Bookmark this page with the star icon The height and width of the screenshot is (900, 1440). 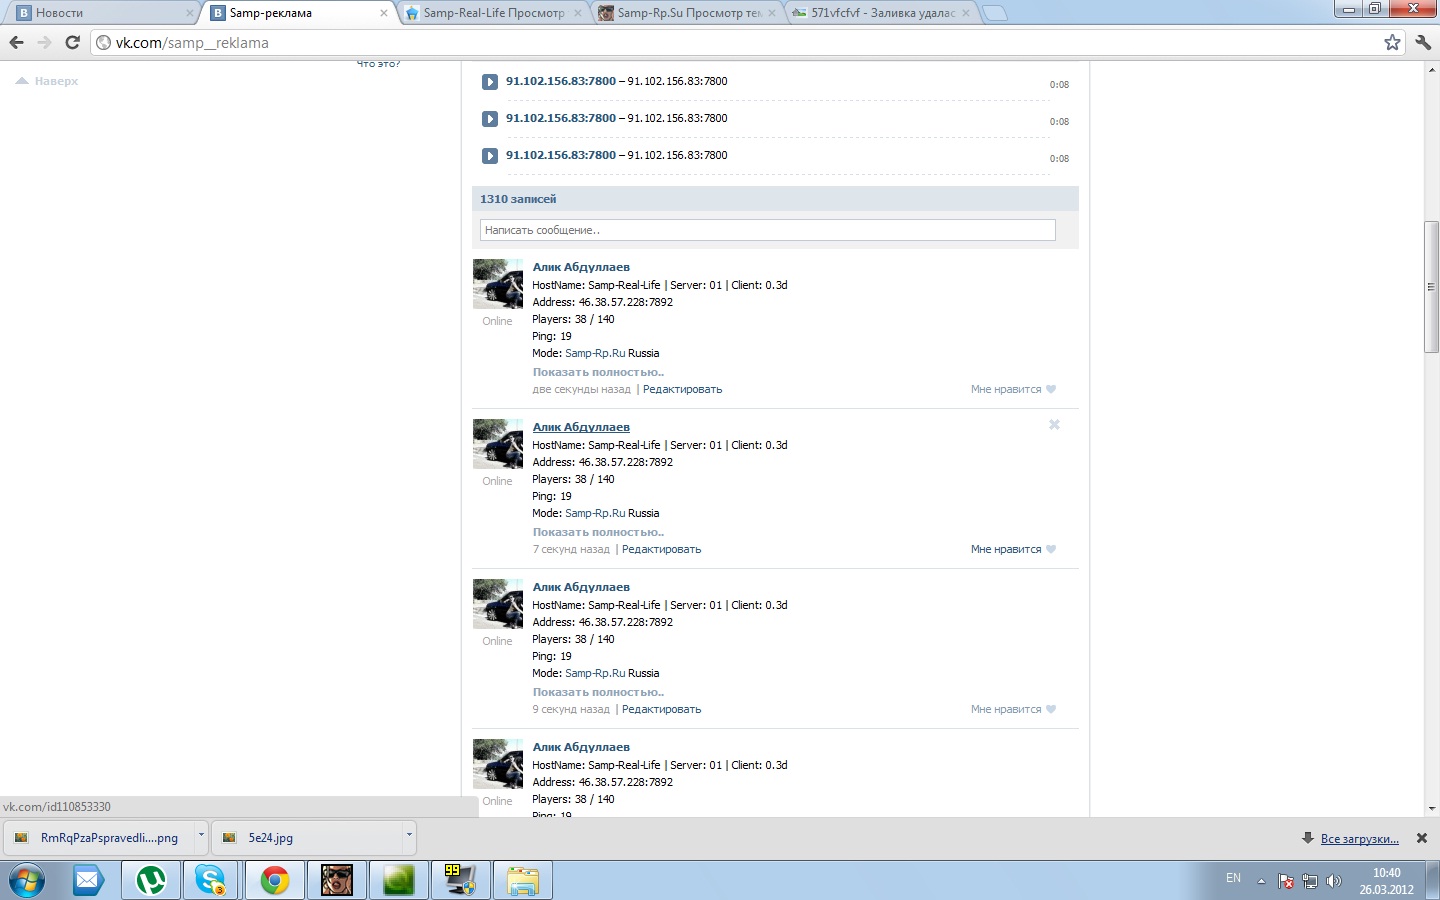[1392, 42]
